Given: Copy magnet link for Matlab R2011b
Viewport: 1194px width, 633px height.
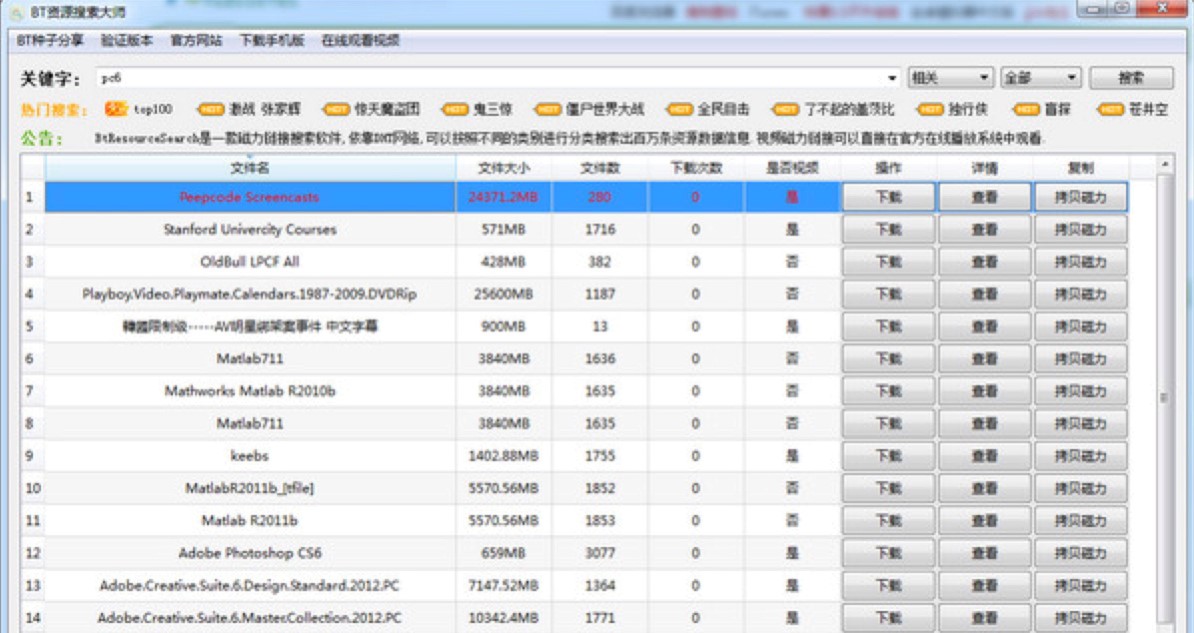Looking at the screenshot, I should [x=1080, y=521].
